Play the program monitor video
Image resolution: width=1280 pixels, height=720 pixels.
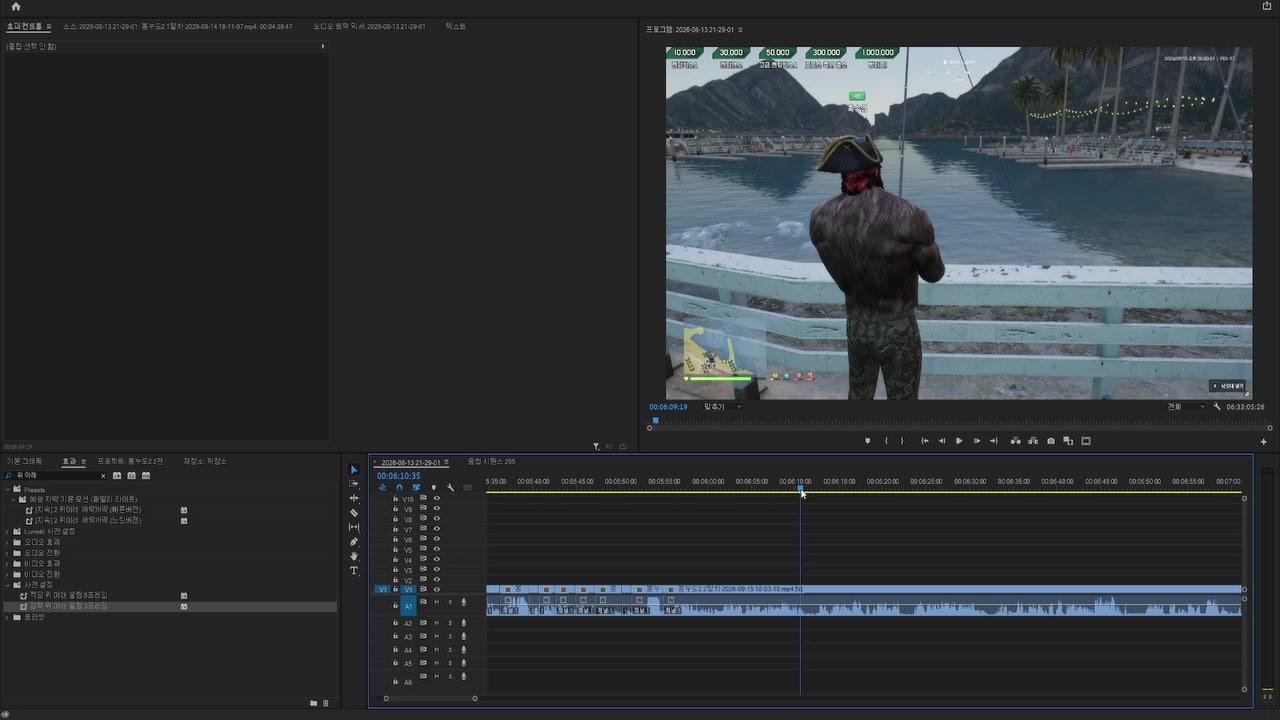959,441
